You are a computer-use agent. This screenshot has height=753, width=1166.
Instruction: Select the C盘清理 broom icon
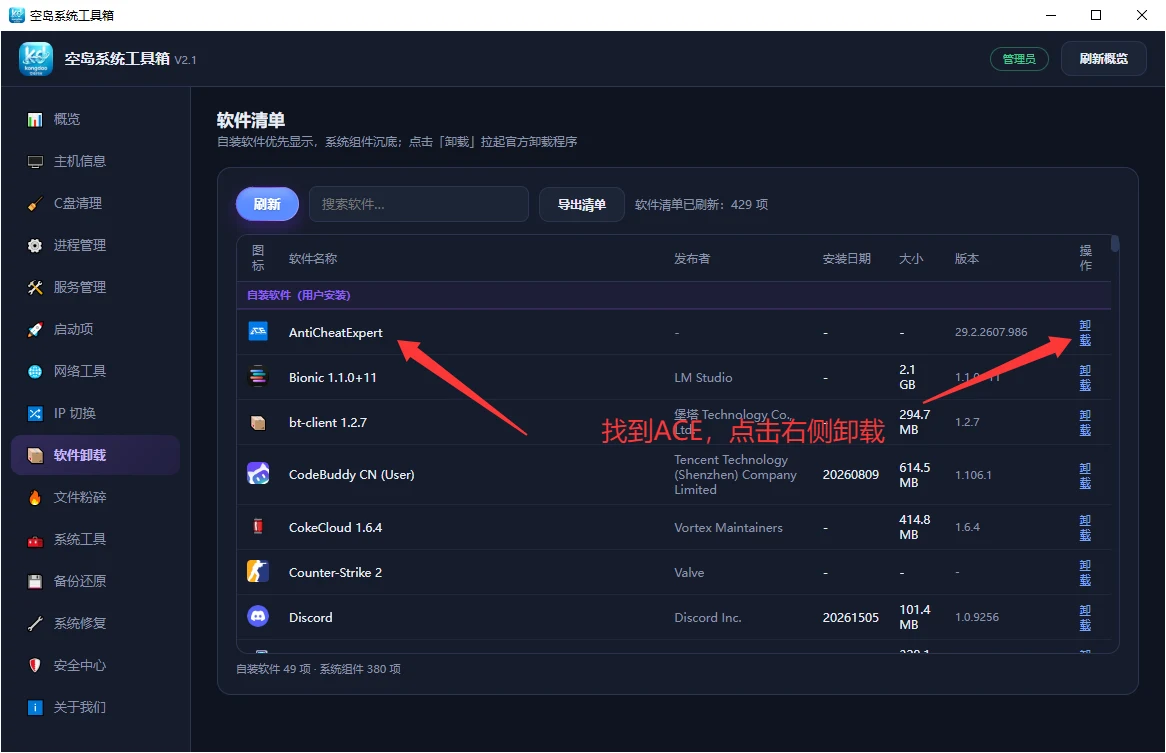35,204
